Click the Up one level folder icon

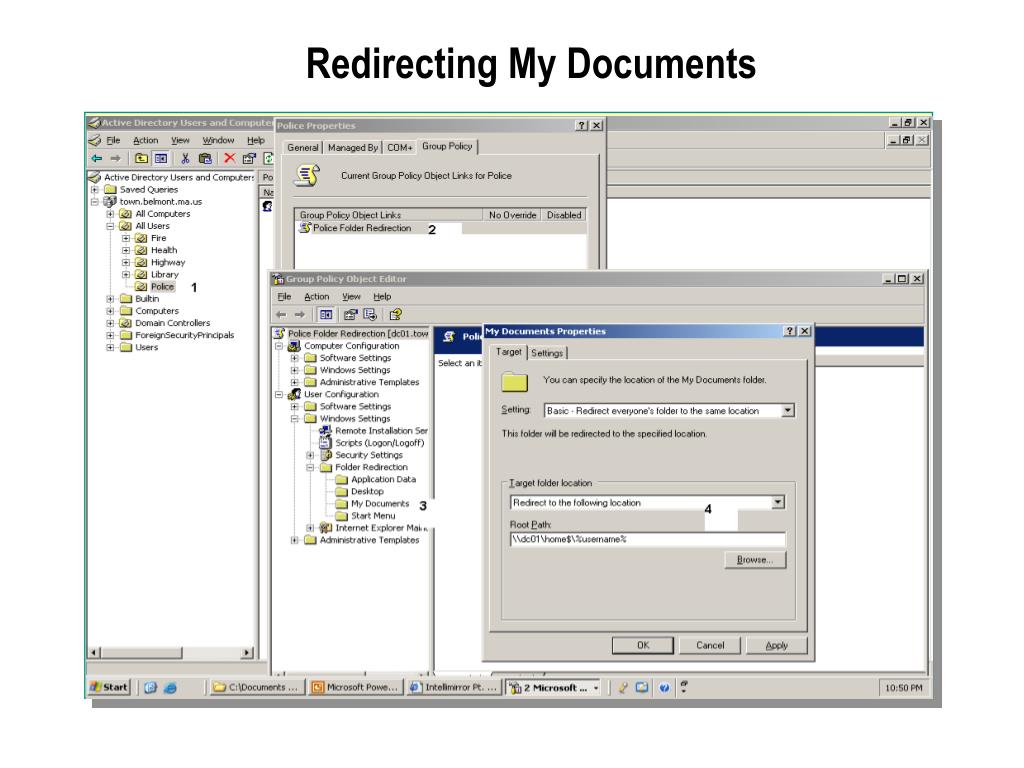(141, 158)
